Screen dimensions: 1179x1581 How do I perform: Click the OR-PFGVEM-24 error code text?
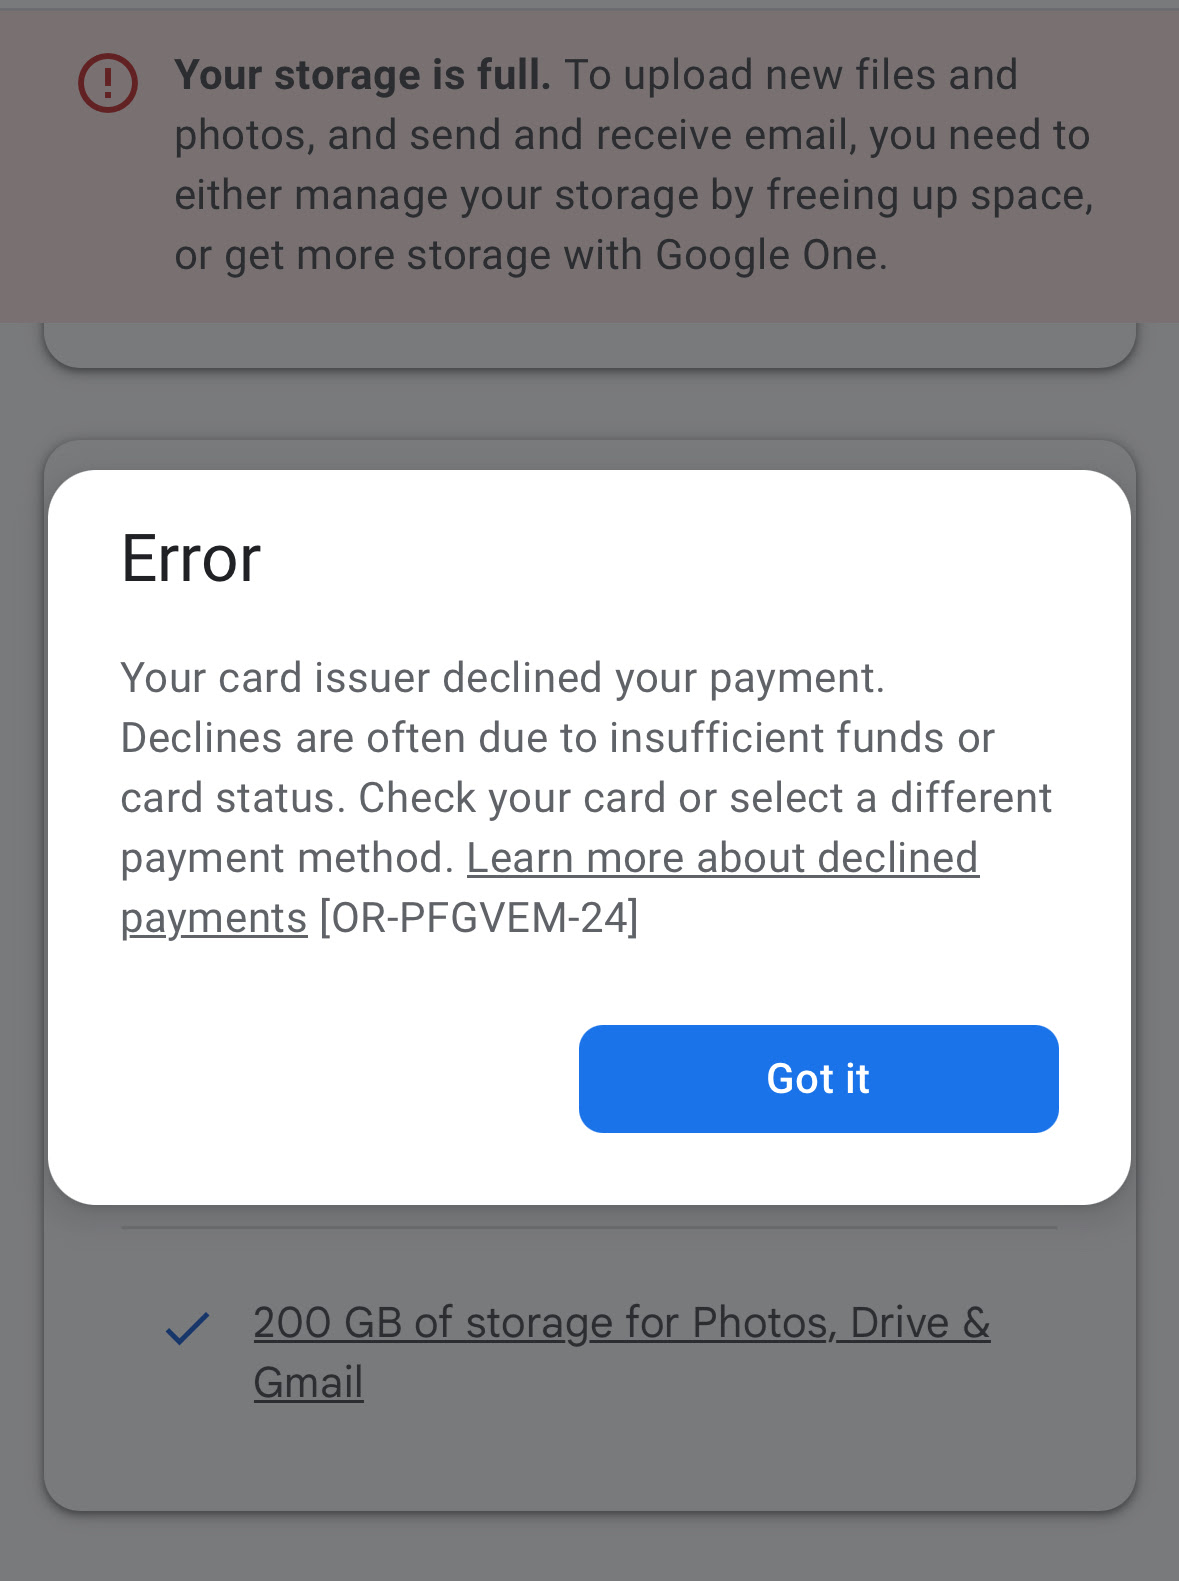tap(478, 917)
